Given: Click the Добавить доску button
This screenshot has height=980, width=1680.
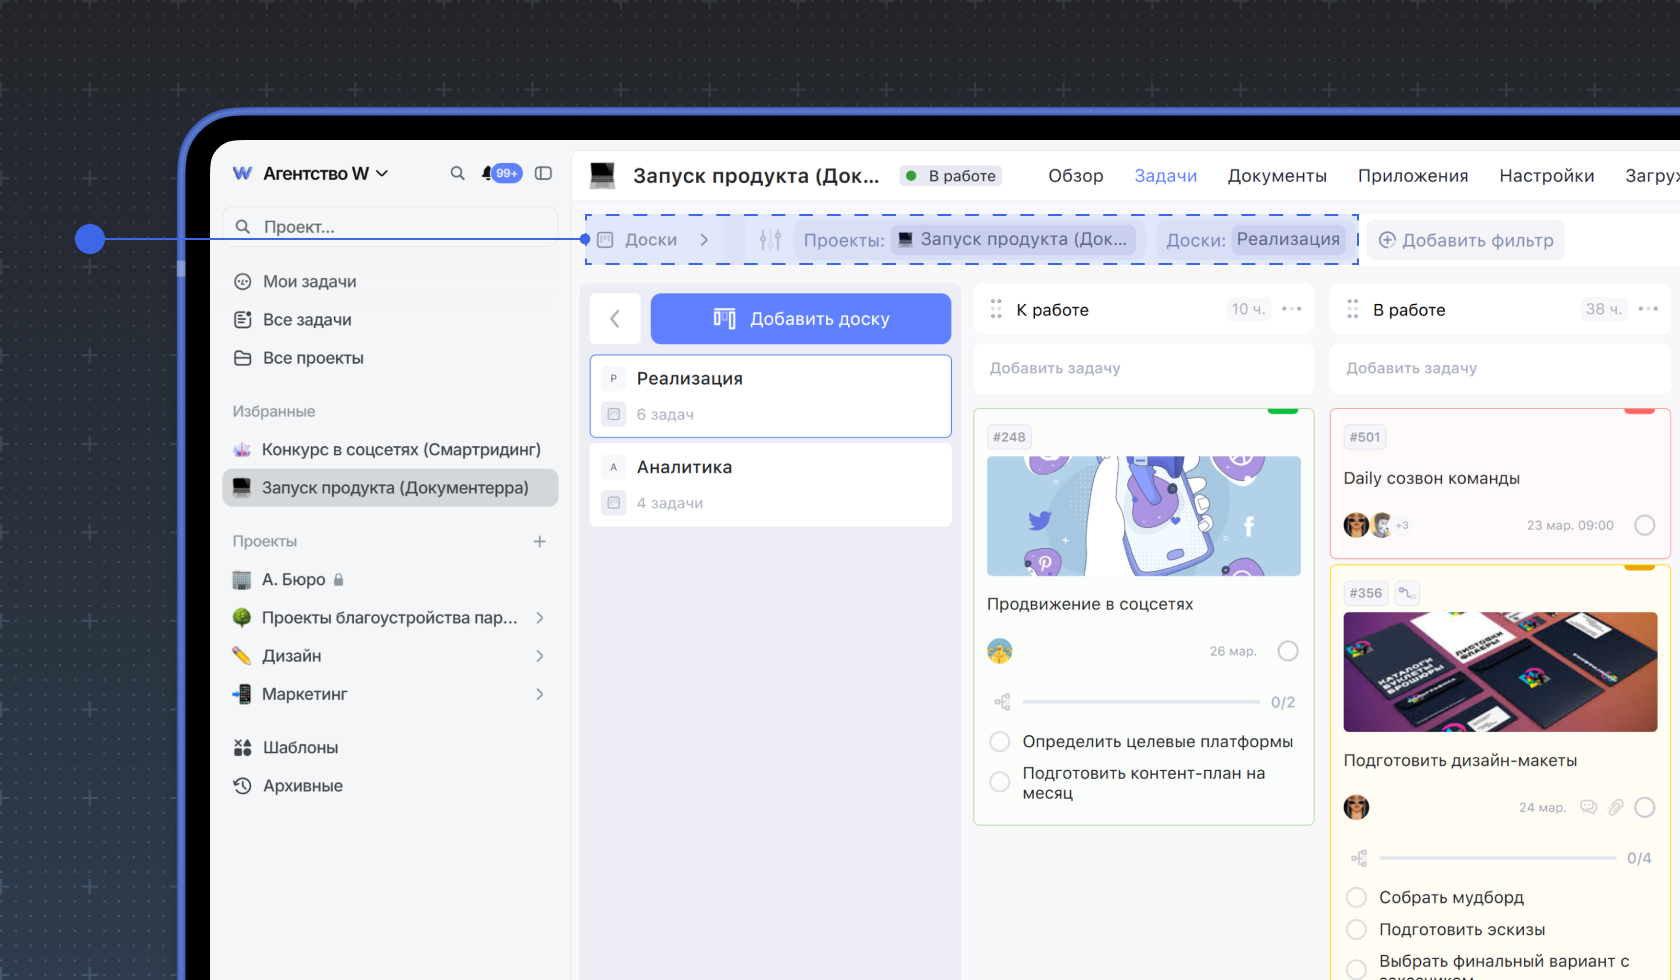Looking at the screenshot, I should tap(800, 319).
